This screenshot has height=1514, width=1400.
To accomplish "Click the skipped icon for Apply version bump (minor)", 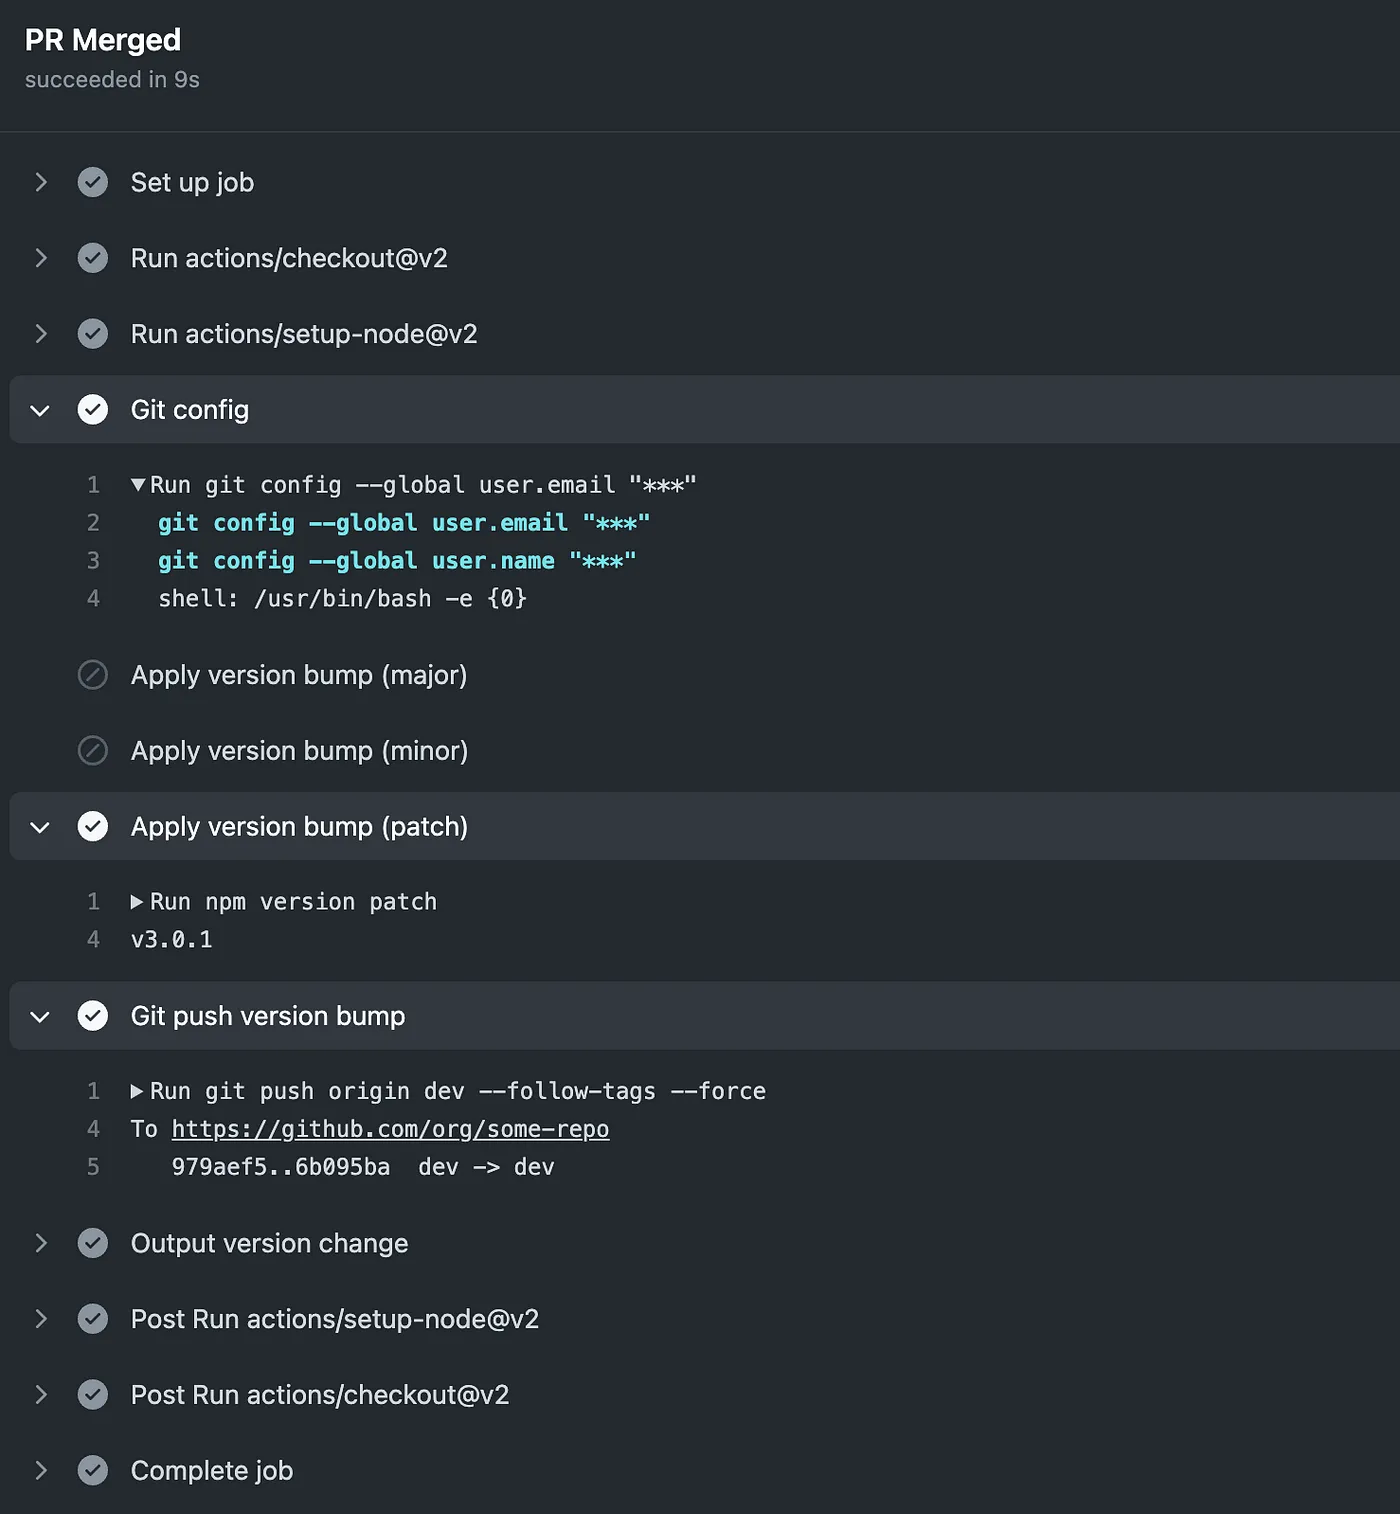I will pyautogui.click(x=93, y=751).
